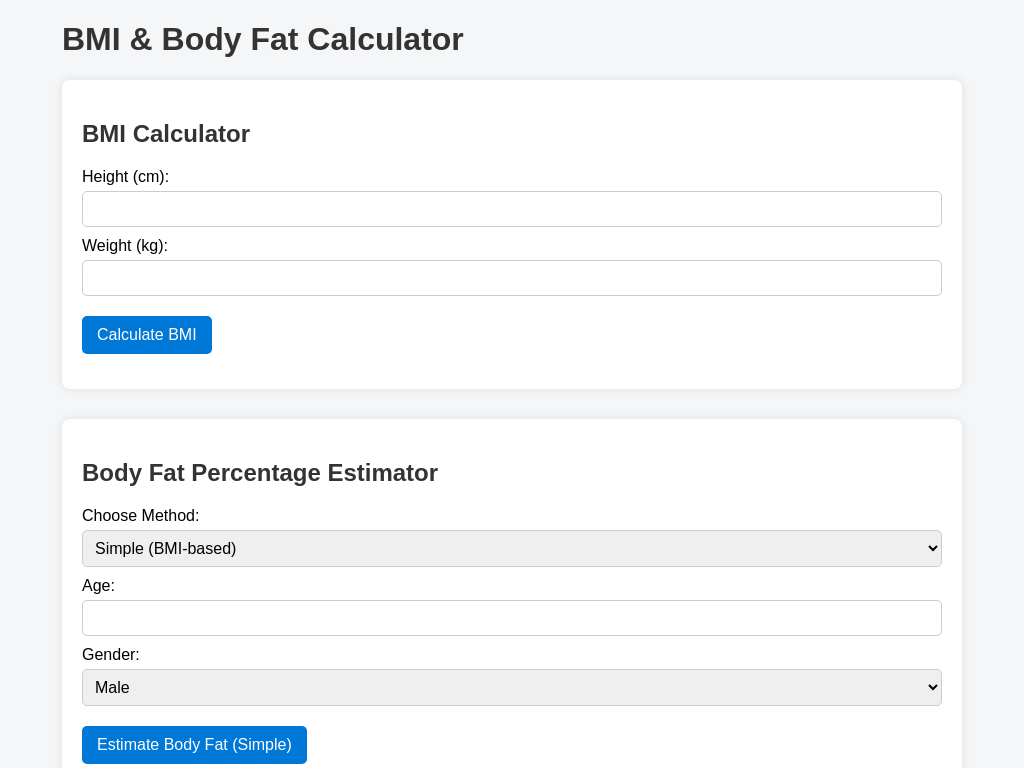
Task: Click the Weight (kg) label
Action: coord(124,246)
